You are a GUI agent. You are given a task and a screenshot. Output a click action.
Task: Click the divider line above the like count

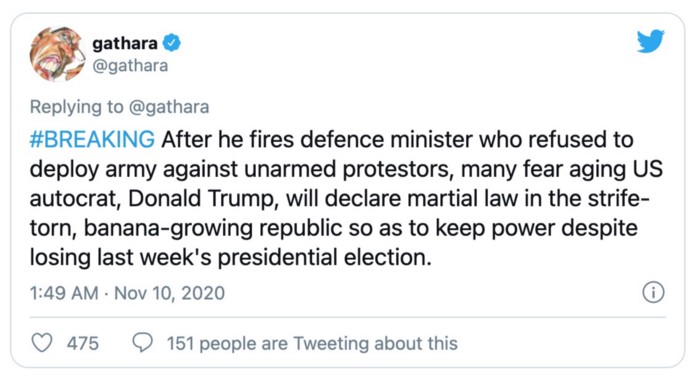tap(348, 318)
